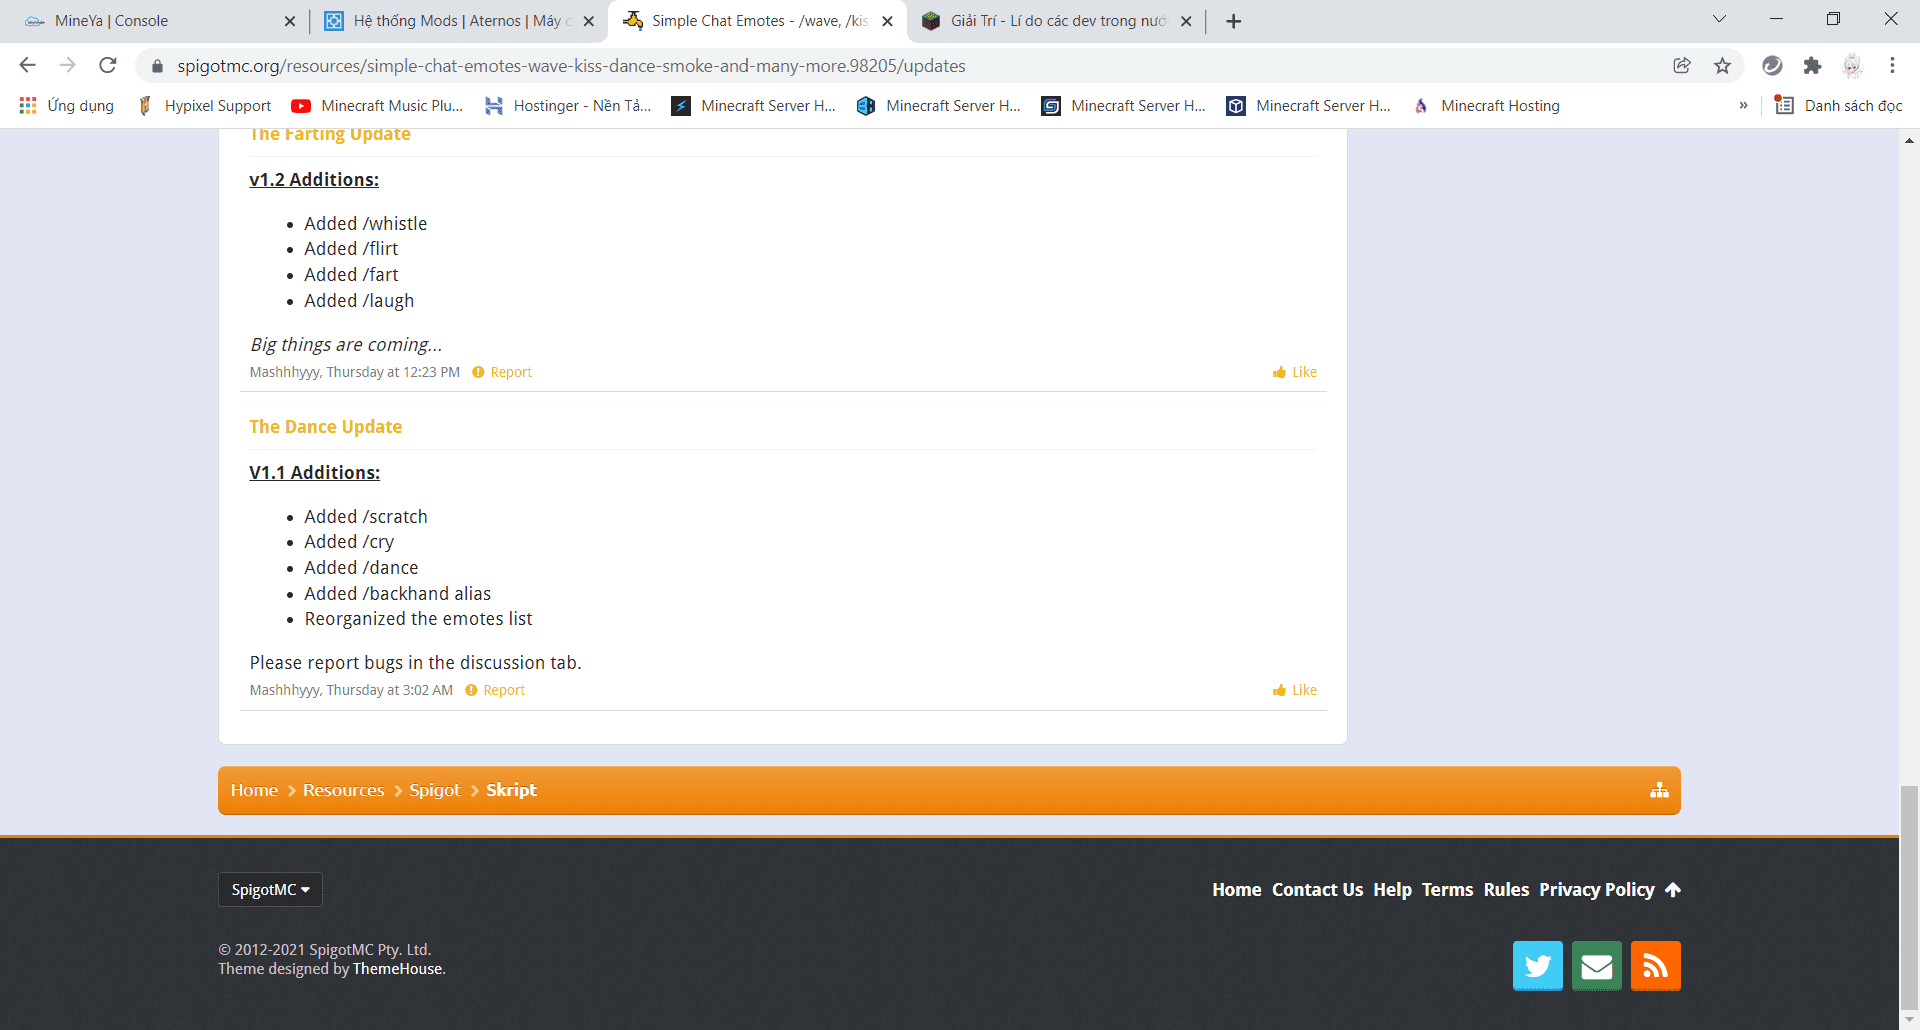This screenshot has width=1920, height=1030.
Task: Open the YouTube Minecraft Music Plu... bookmark
Action: 377,106
